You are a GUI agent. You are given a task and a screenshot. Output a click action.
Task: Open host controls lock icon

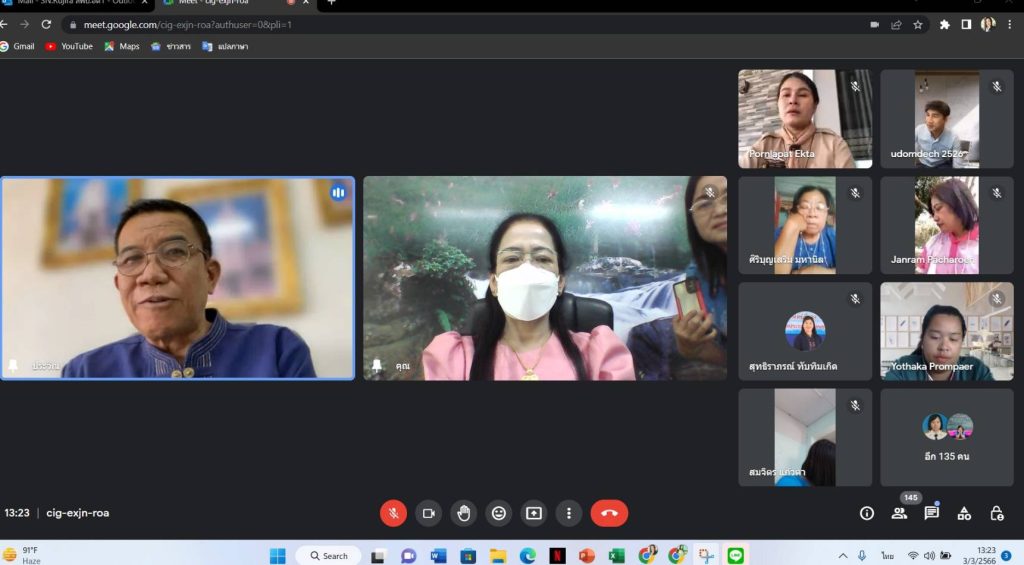tap(997, 513)
